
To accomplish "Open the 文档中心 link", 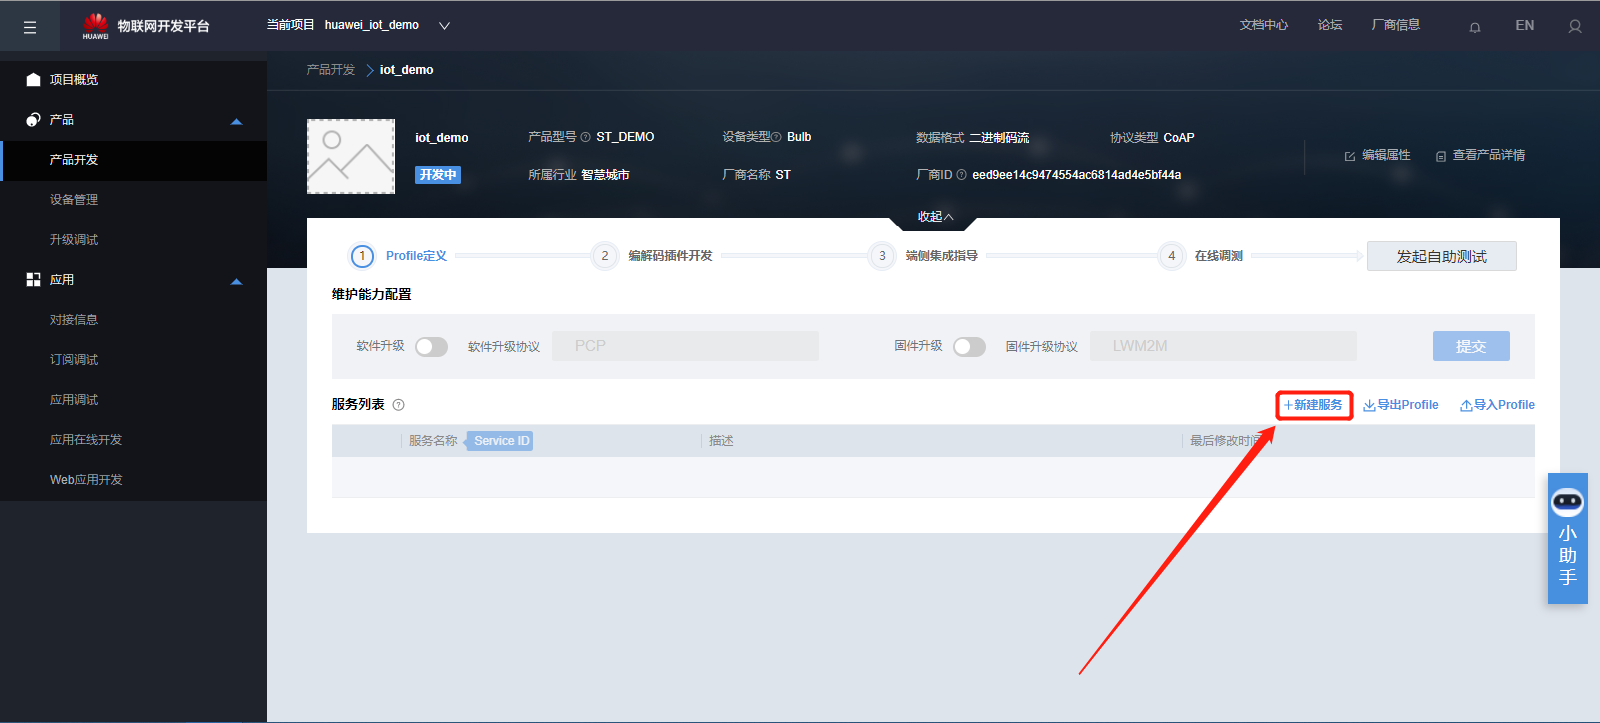I will click(x=1264, y=25).
